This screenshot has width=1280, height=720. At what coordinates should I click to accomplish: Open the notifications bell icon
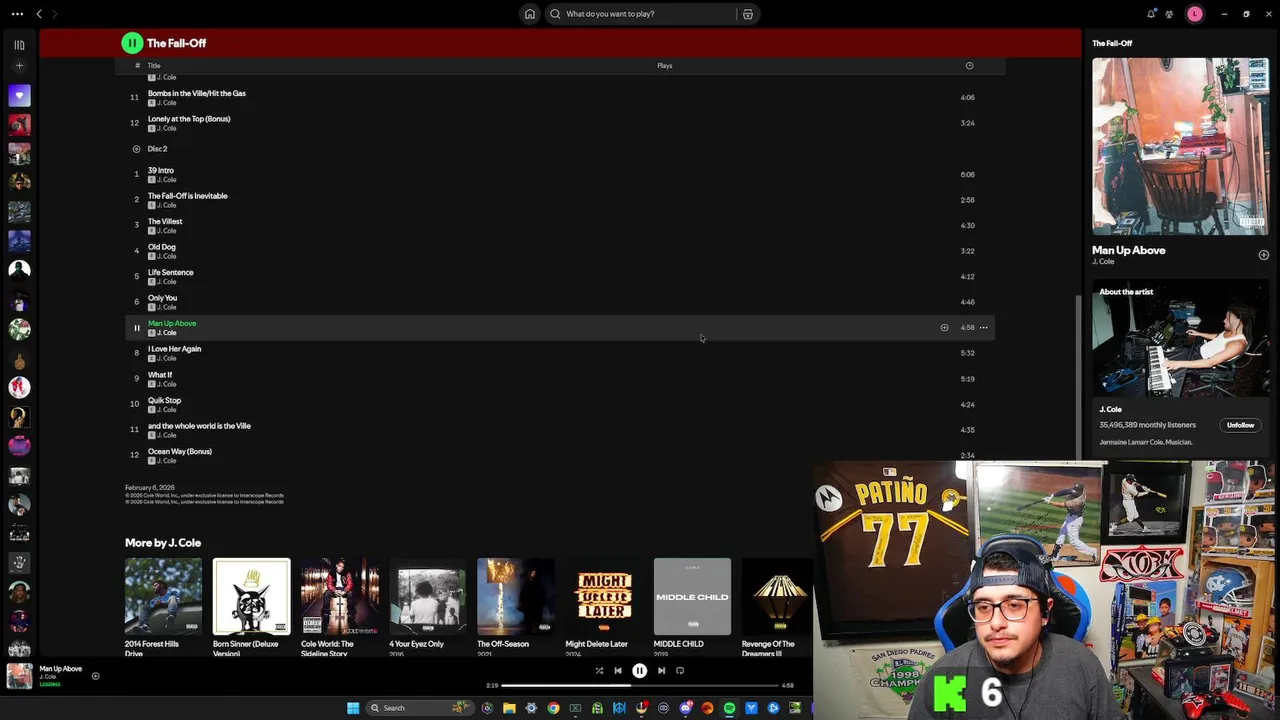(x=1151, y=14)
